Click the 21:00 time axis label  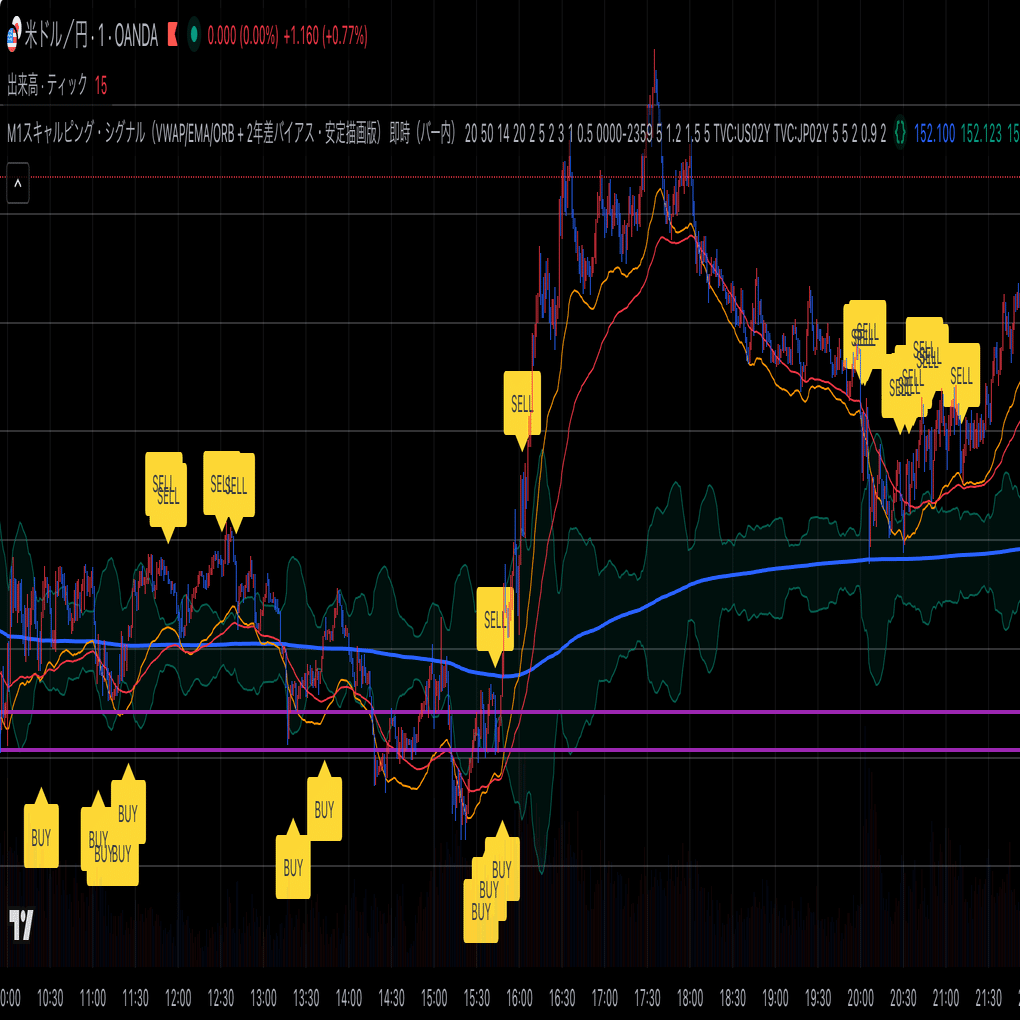(945, 997)
